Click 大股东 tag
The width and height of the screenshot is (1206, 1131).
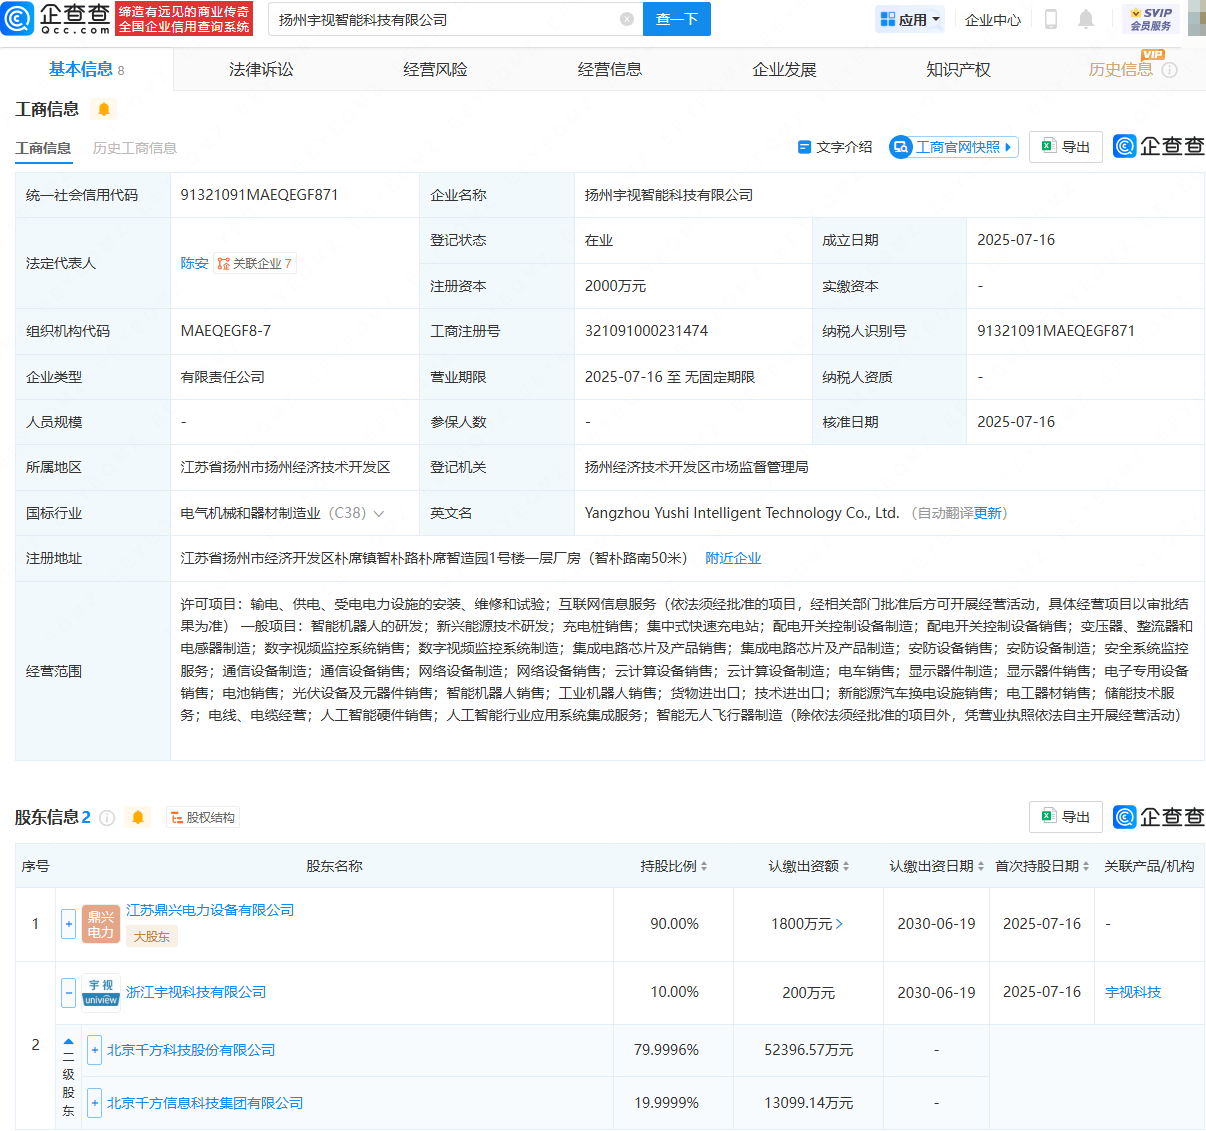[x=152, y=936]
